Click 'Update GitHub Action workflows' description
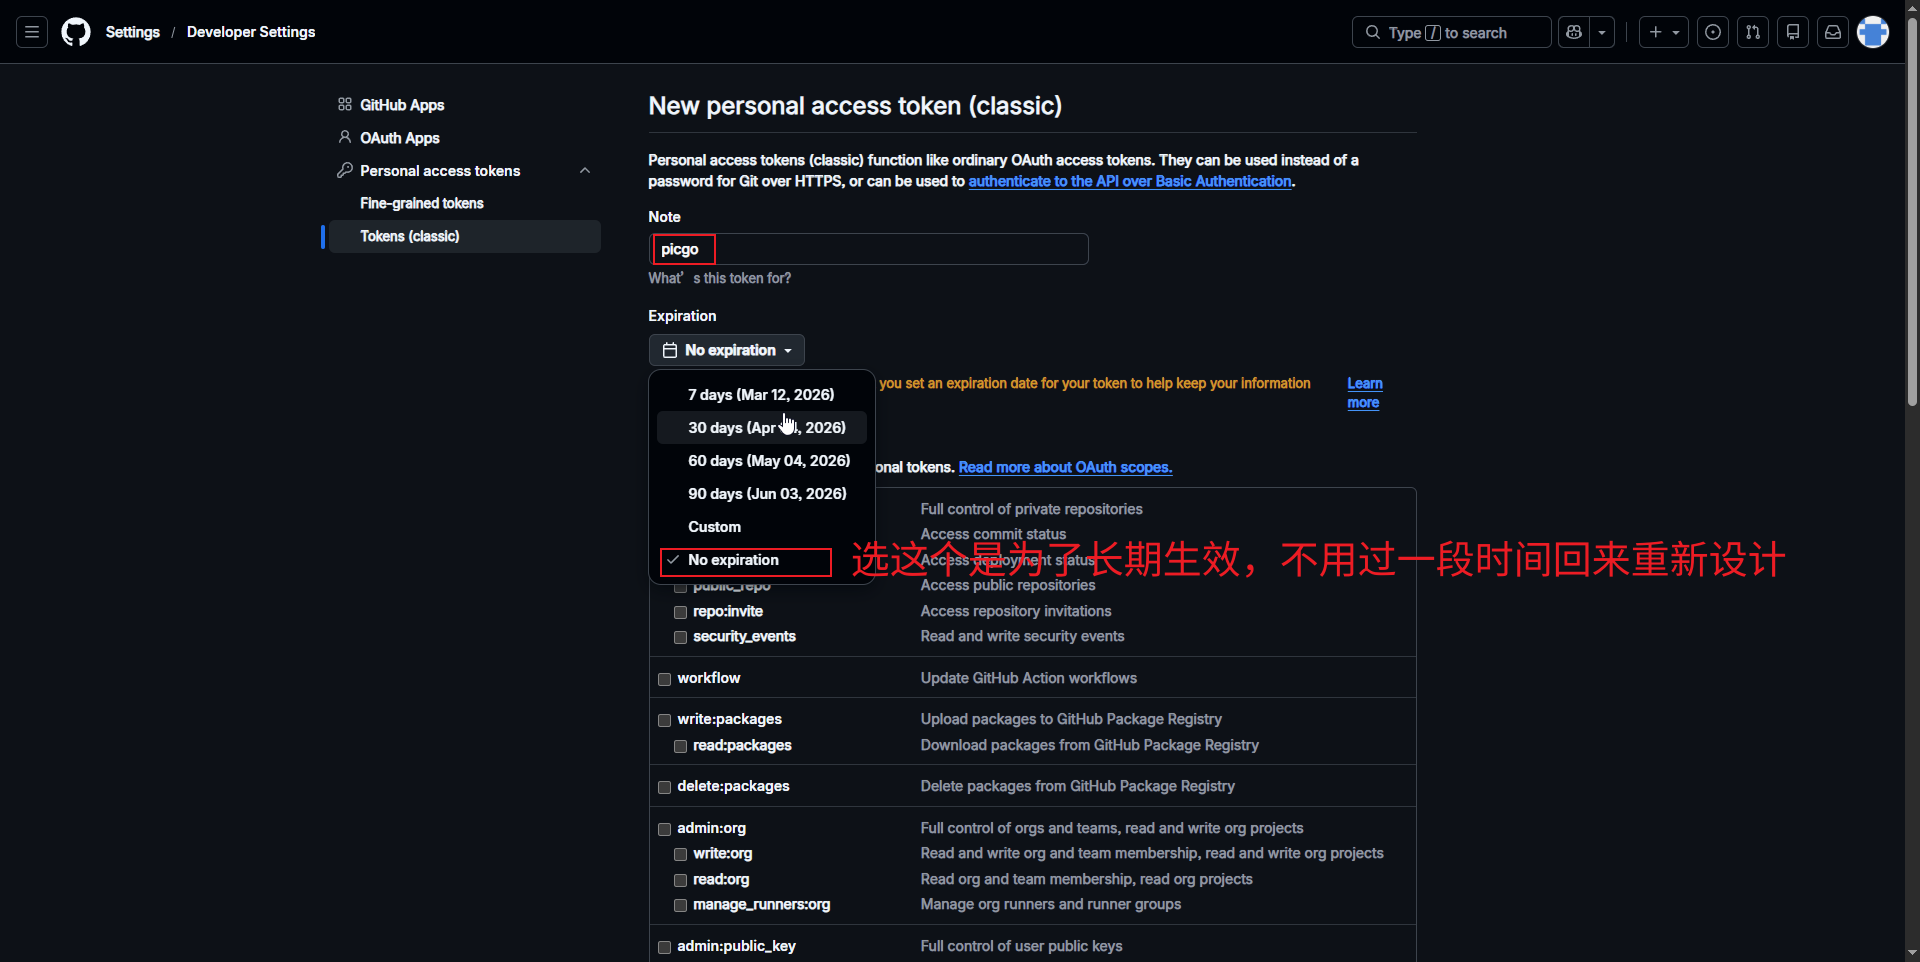 [1028, 678]
